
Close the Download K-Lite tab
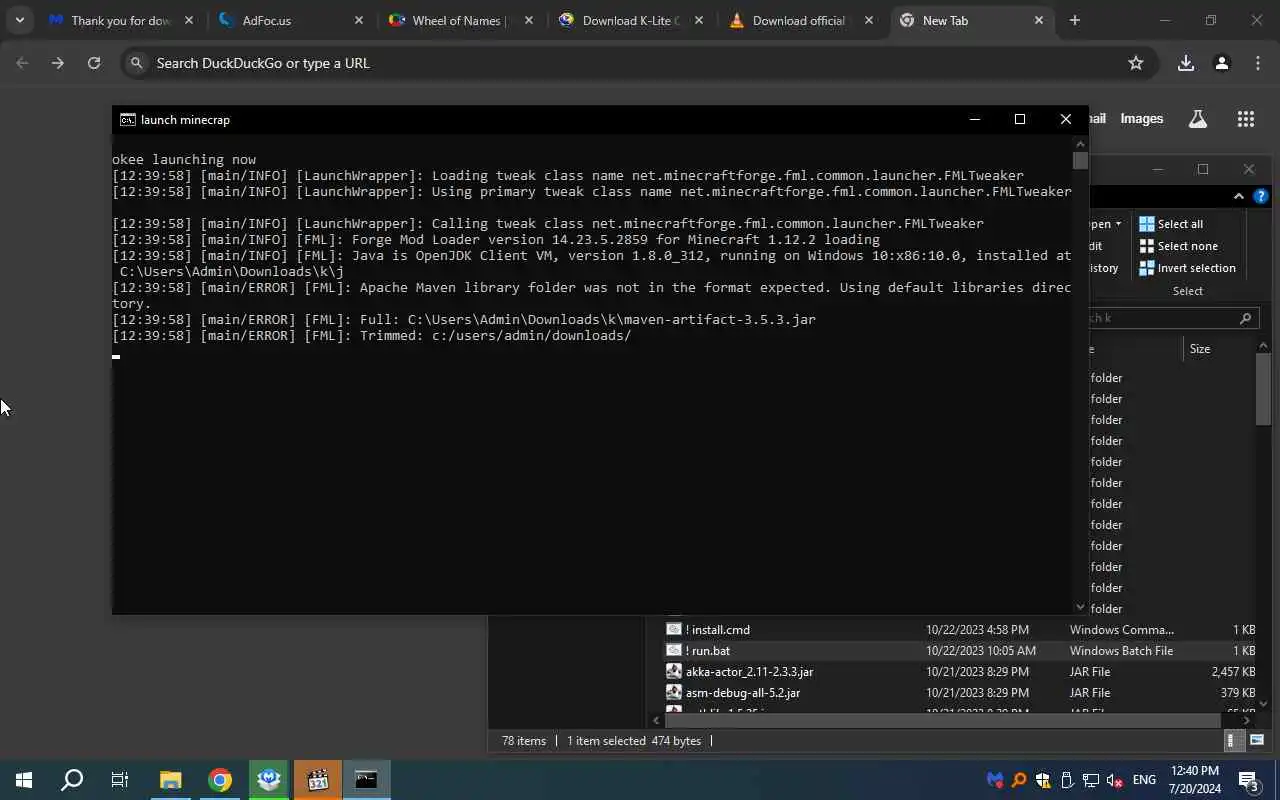tap(699, 20)
